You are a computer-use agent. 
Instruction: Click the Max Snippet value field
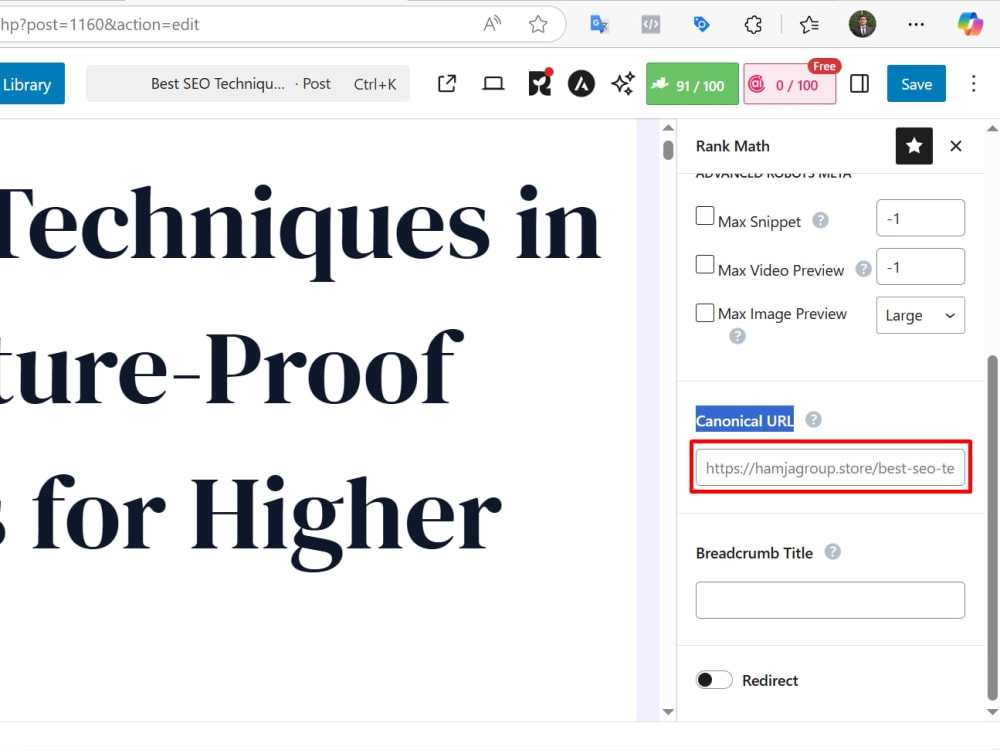click(x=920, y=218)
